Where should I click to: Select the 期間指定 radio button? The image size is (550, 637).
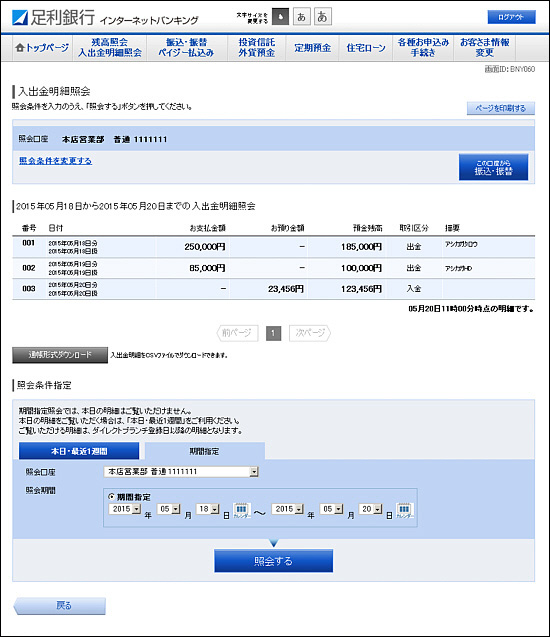(111, 496)
